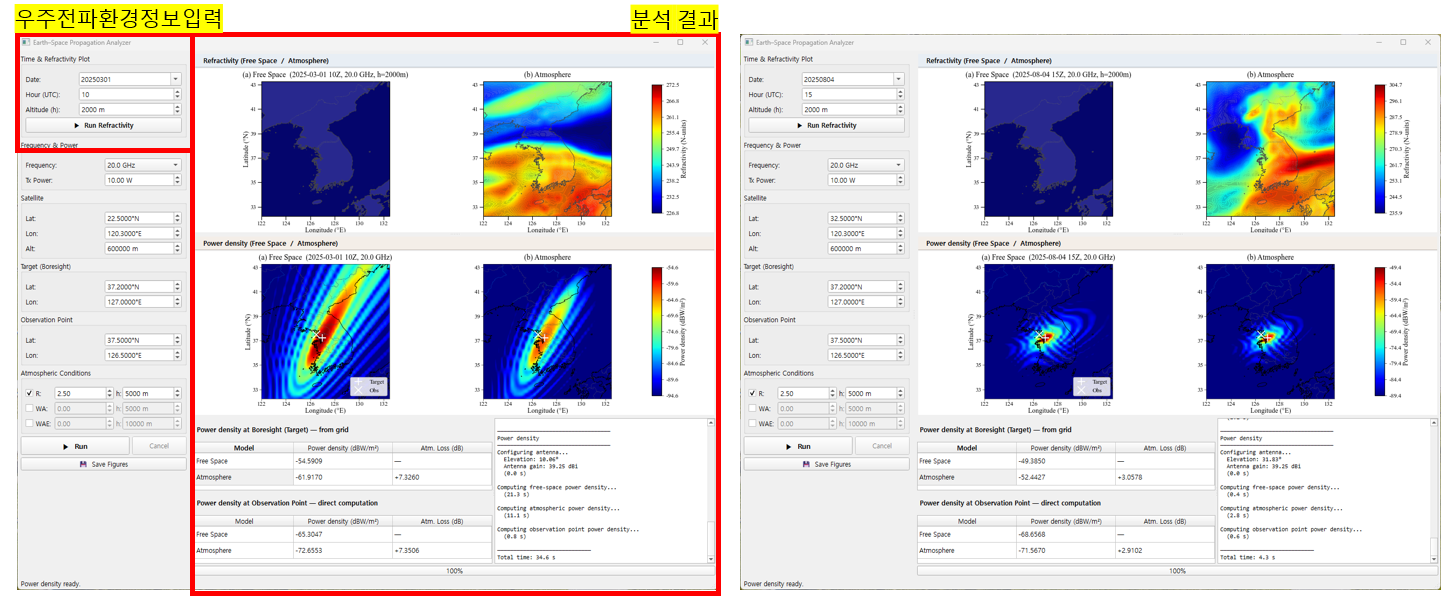Click the app icon in the 20250804 window title bar
The image size is (1441, 596).
pos(749,43)
